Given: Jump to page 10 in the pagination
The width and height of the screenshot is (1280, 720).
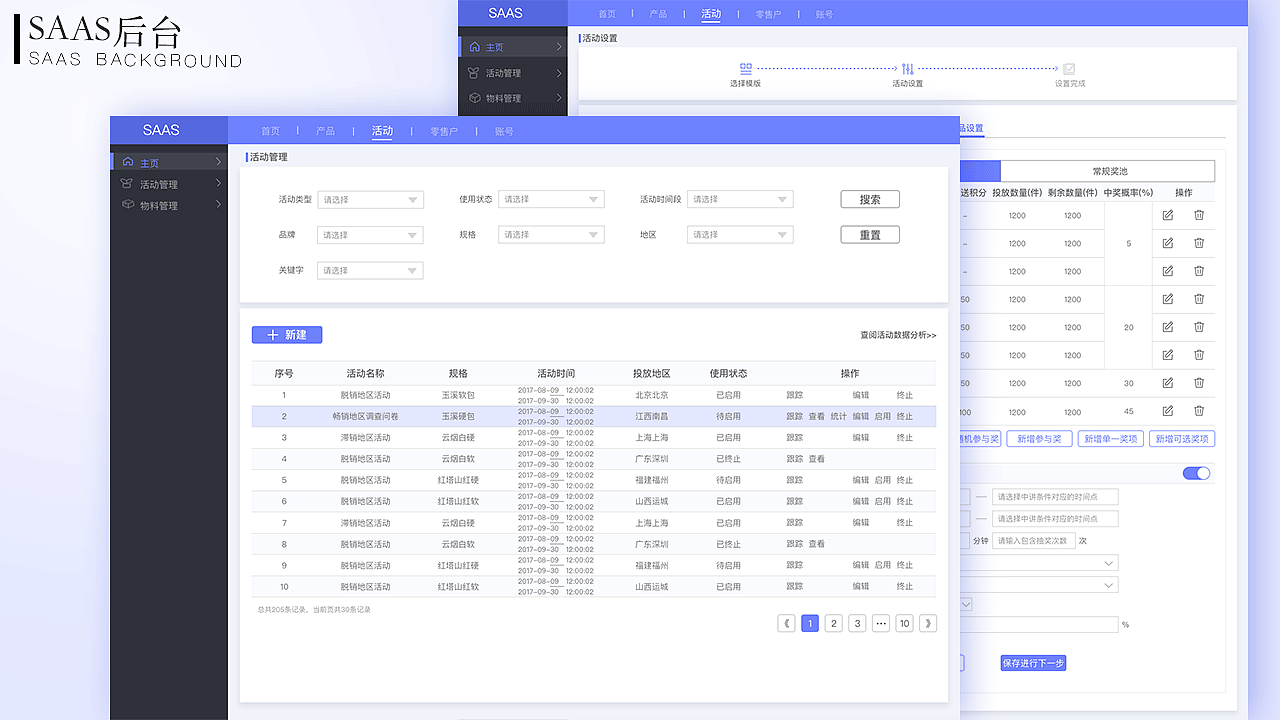Looking at the screenshot, I should coord(904,623).
